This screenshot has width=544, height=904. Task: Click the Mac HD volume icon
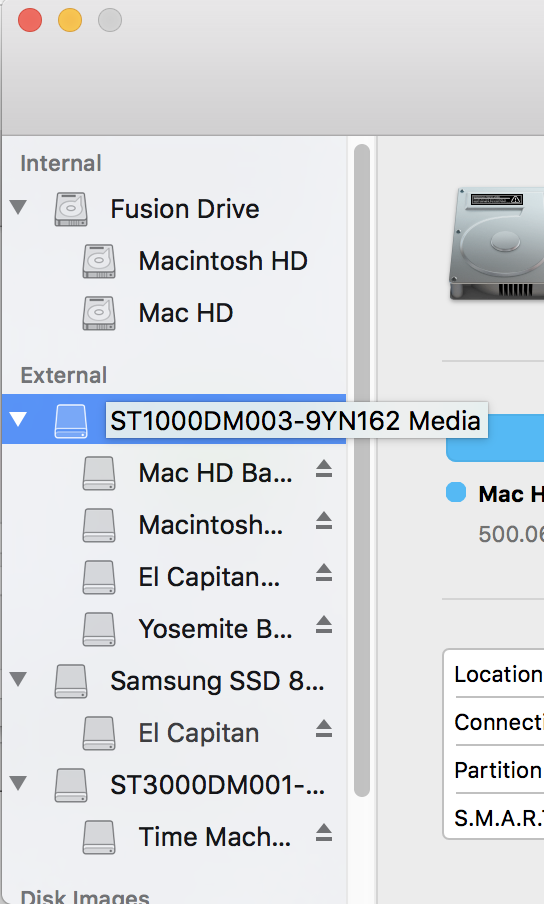99,313
